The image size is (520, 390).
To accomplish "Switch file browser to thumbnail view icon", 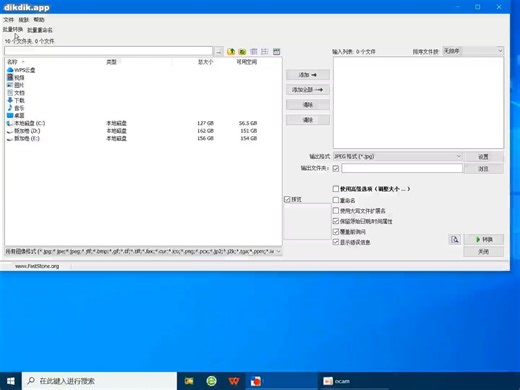I will click(x=276, y=52).
